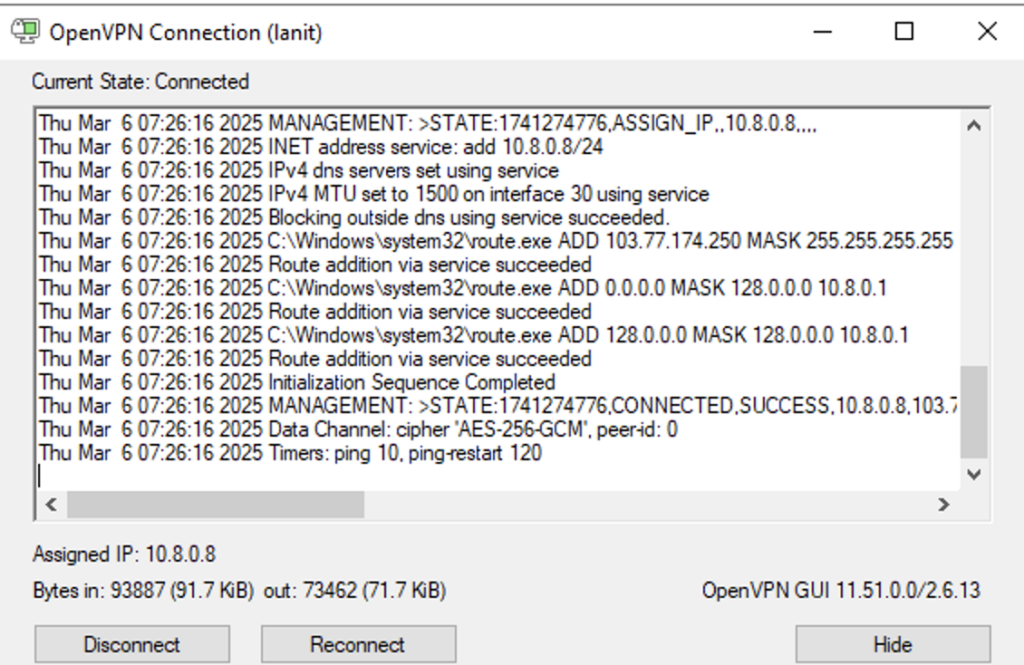Click the horizontal scroll left arrow
The height and width of the screenshot is (665, 1024).
(51, 504)
